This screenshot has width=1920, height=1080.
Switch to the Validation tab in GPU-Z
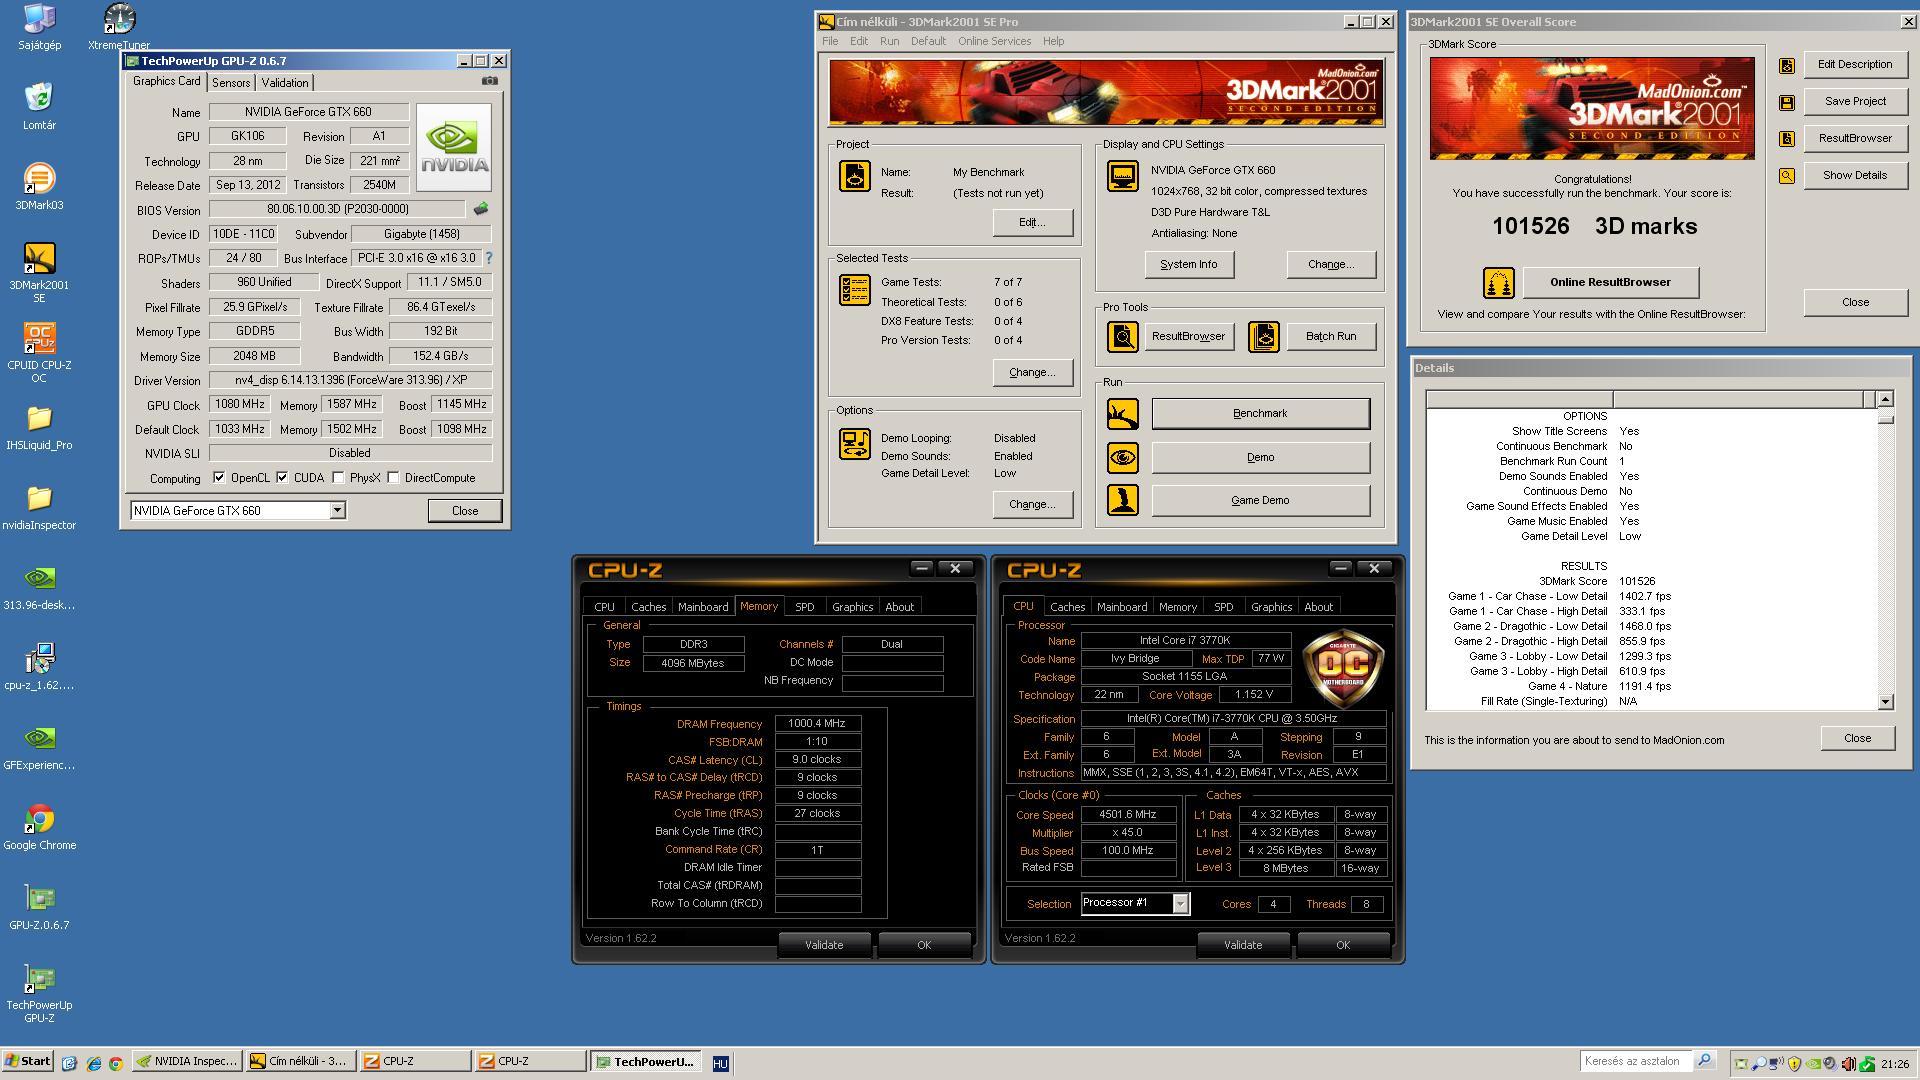[285, 83]
